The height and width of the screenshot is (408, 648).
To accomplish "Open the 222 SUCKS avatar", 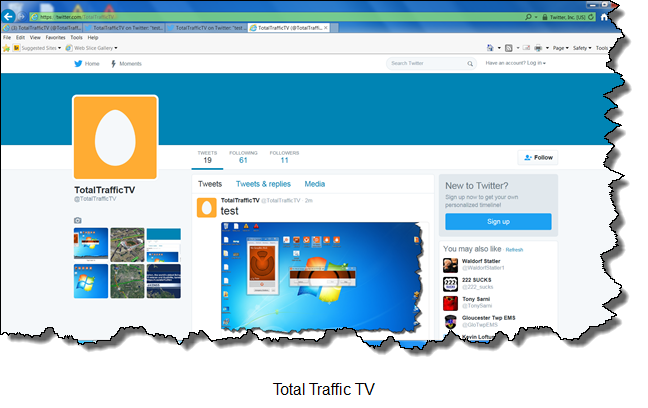I will point(450,284).
